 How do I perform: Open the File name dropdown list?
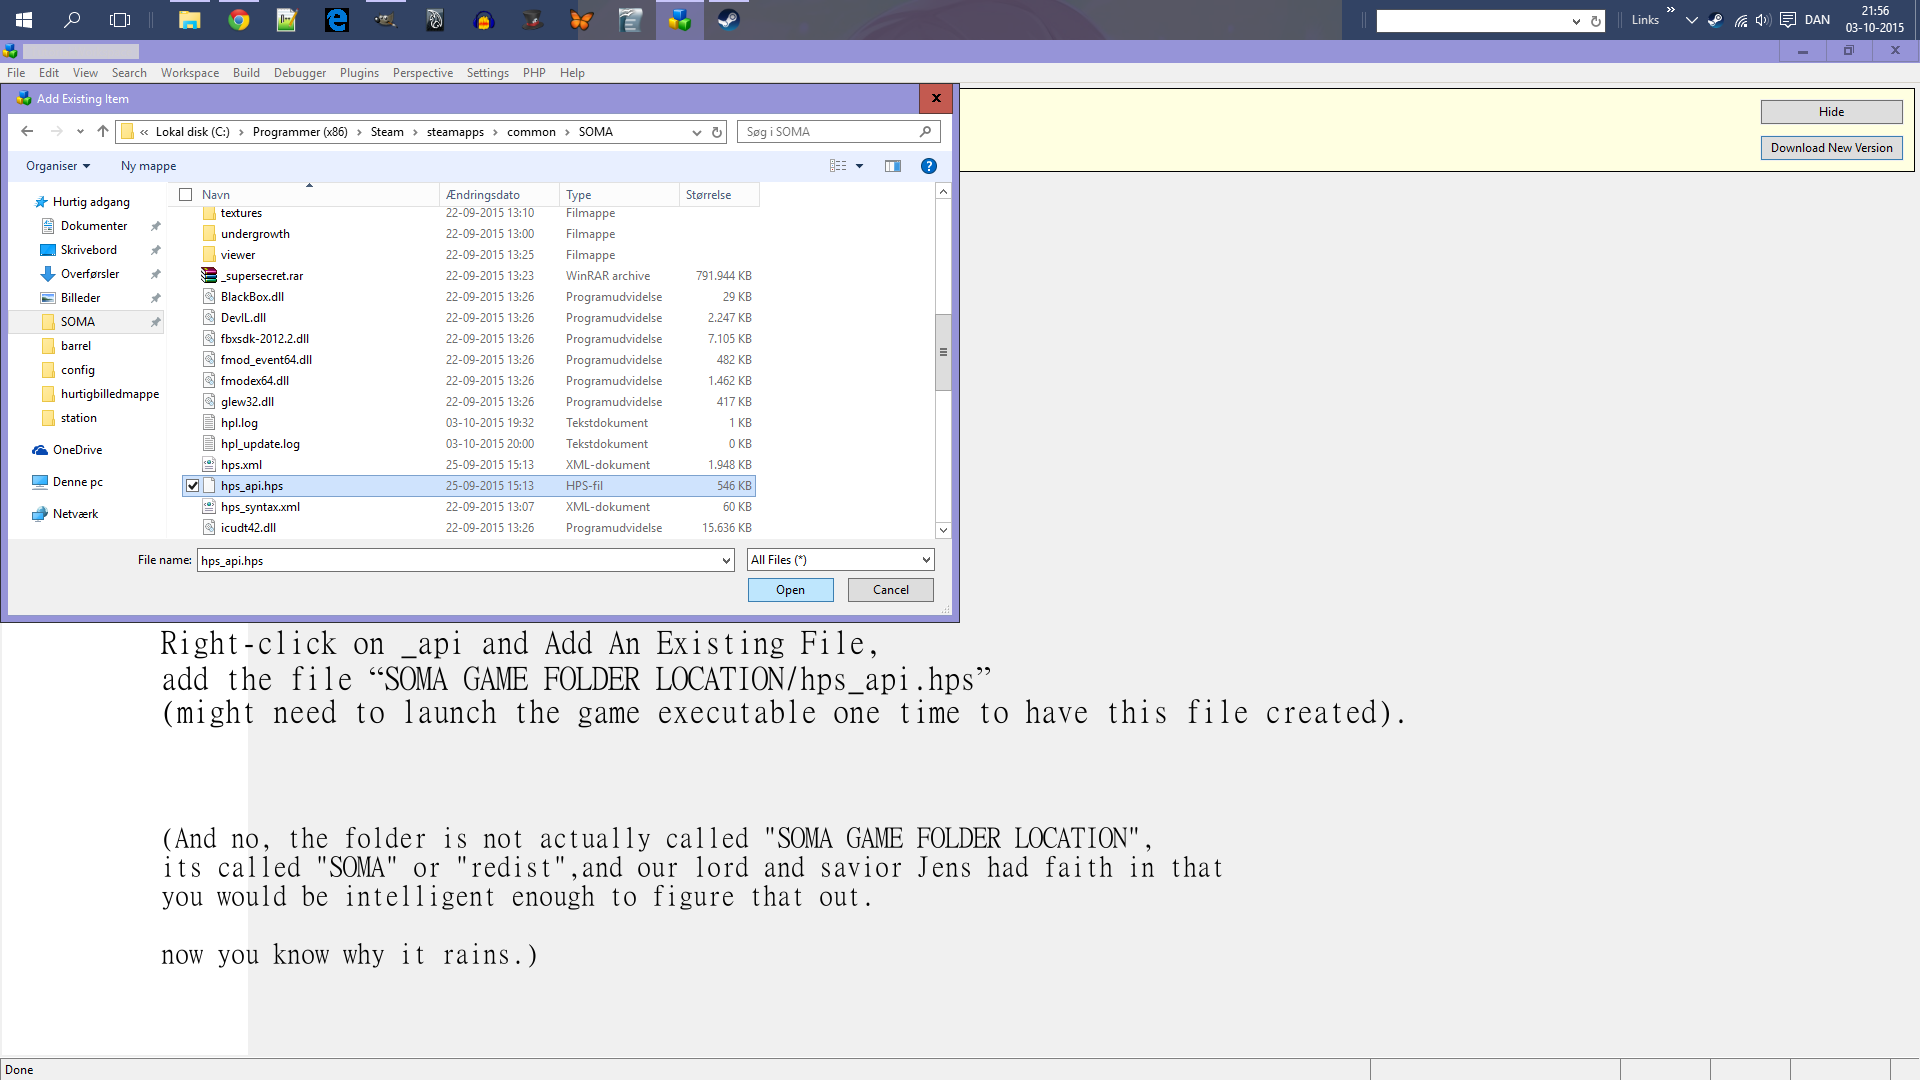(x=726, y=561)
